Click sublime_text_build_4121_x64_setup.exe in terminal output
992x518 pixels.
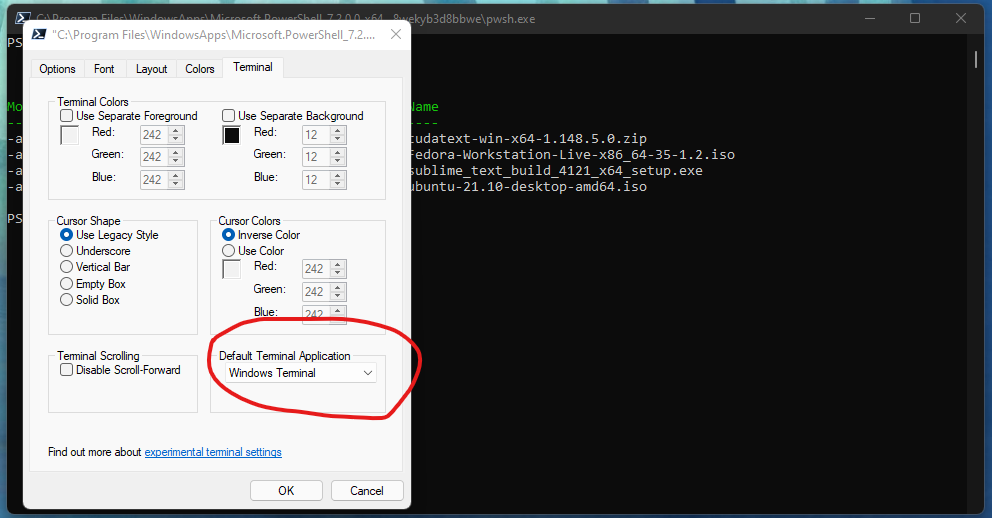click(x=557, y=171)
